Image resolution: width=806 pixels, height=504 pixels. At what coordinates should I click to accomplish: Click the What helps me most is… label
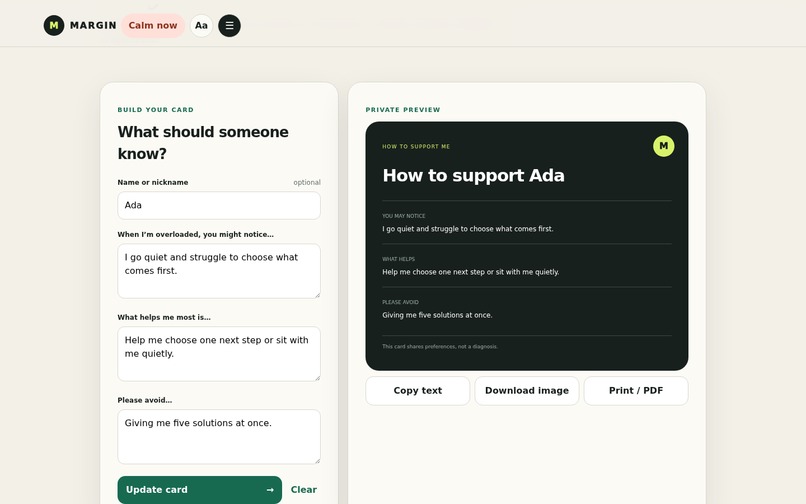pyautogui.click(x=164, y=317)
